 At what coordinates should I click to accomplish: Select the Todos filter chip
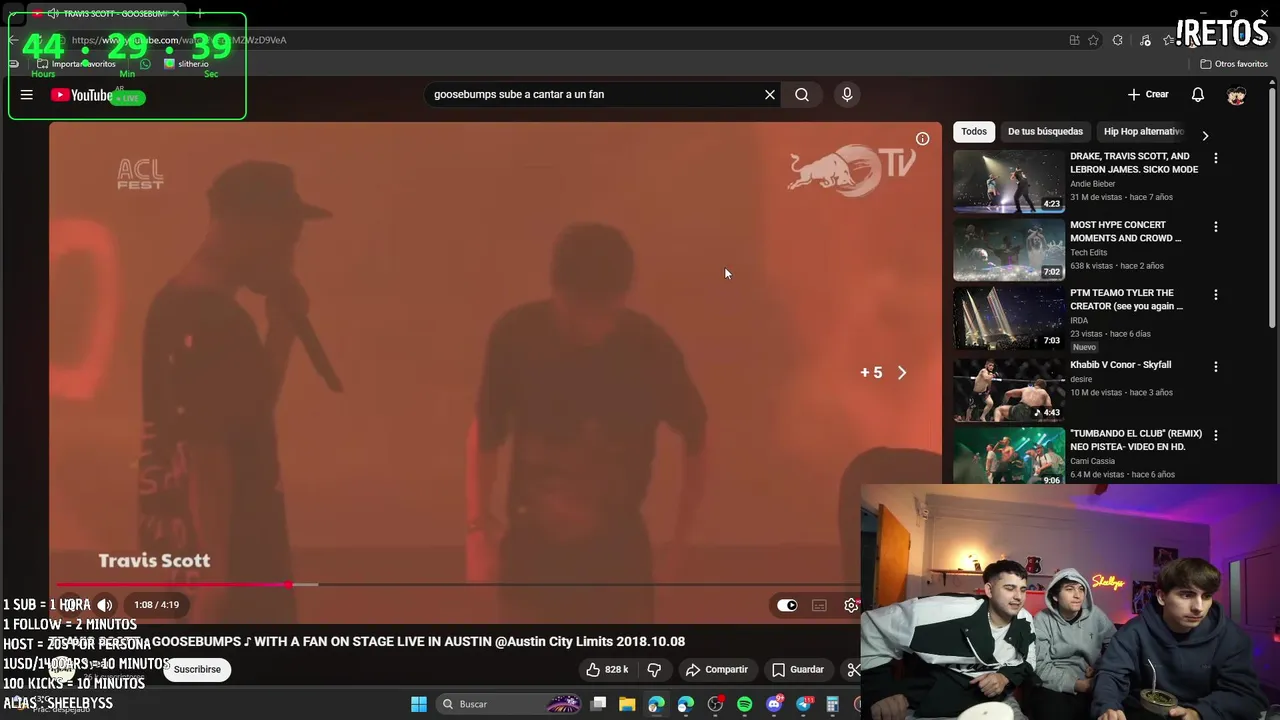click(x=974, y=132)
